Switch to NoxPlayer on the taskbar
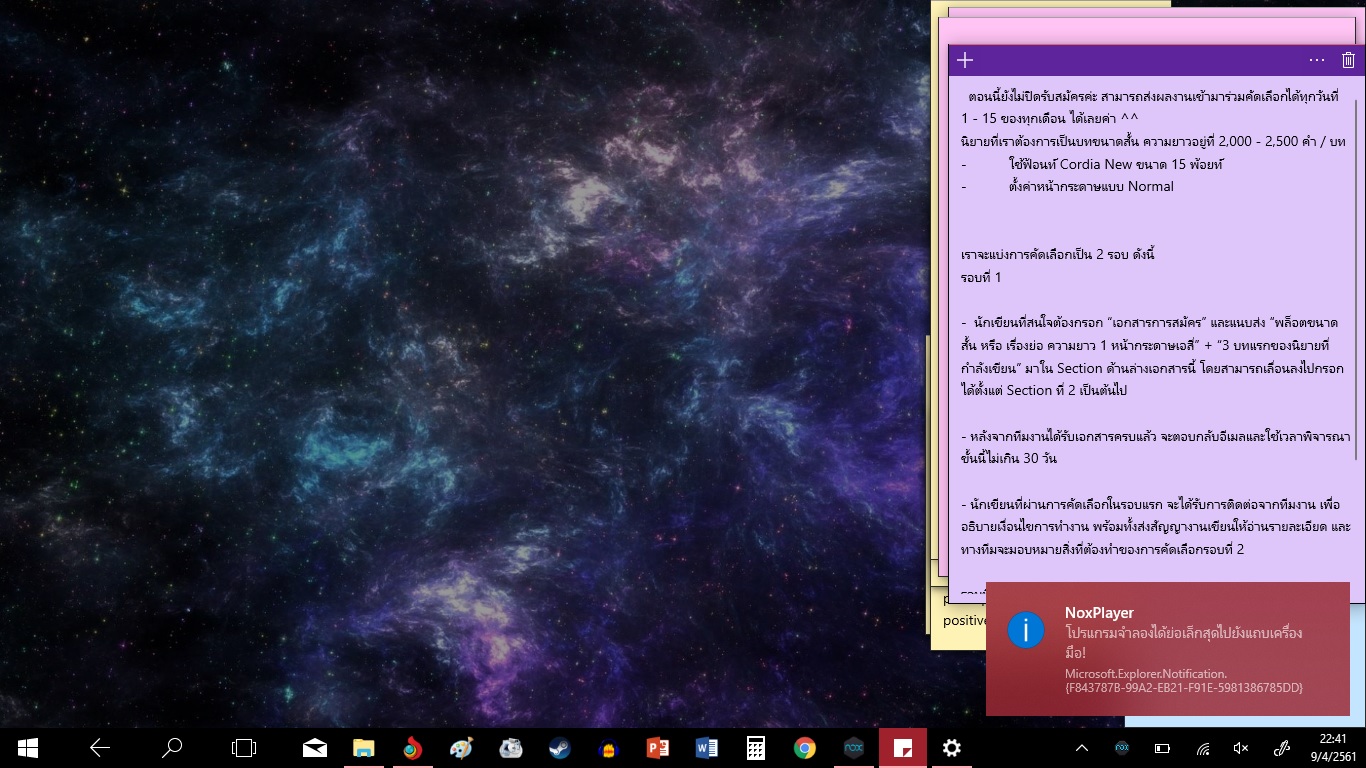The width and height of the screenshot is (1366, 768). tap(853, 748)
